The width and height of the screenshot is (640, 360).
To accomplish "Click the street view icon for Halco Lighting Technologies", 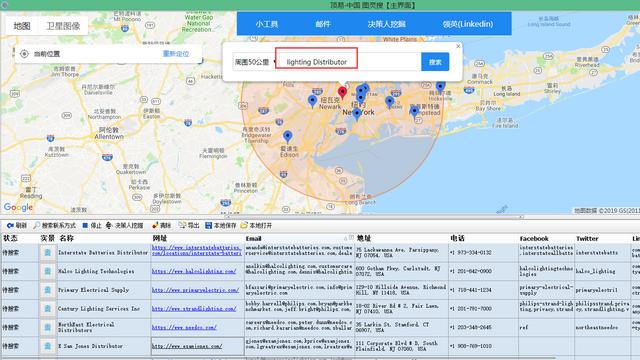I will (48, 271).
